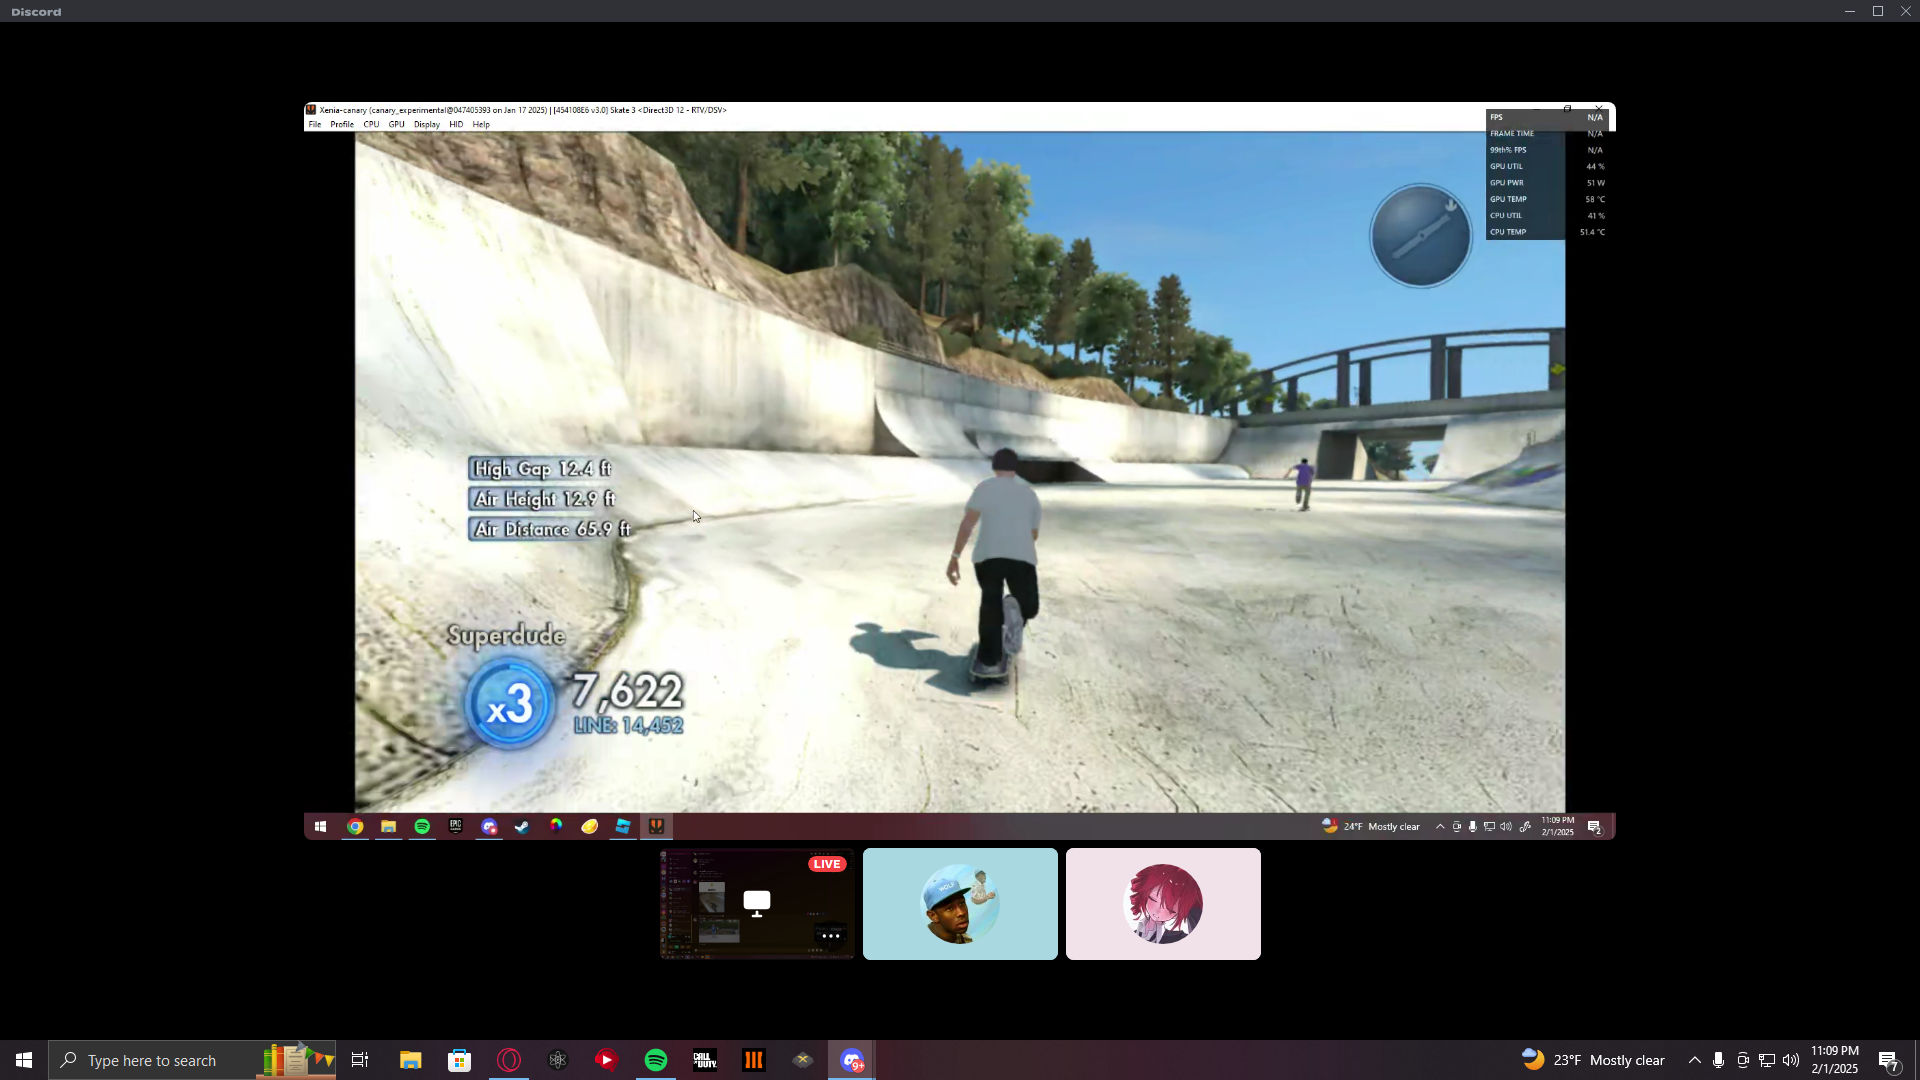Open the Windows Start menu
This screenshot has height=1080, width=1920.
(24, 1060)
